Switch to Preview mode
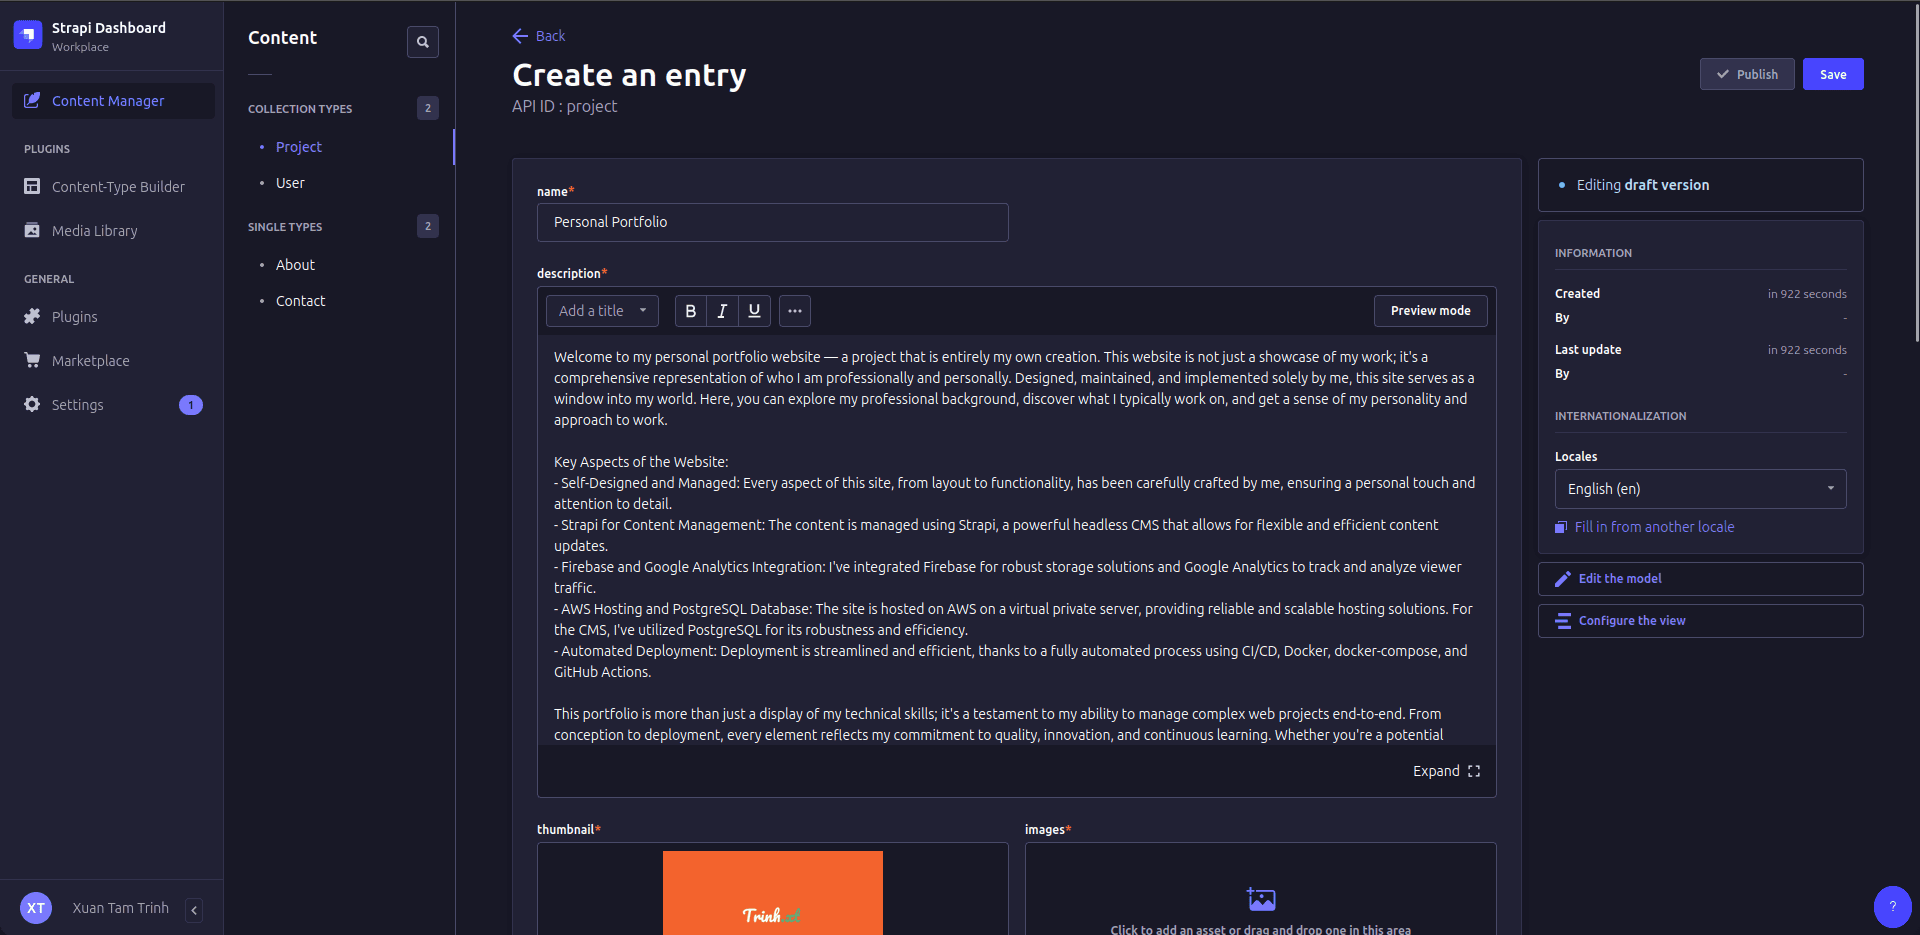Image resolution: width=1920 pixels, height=935 pixels. (1431, 311)
